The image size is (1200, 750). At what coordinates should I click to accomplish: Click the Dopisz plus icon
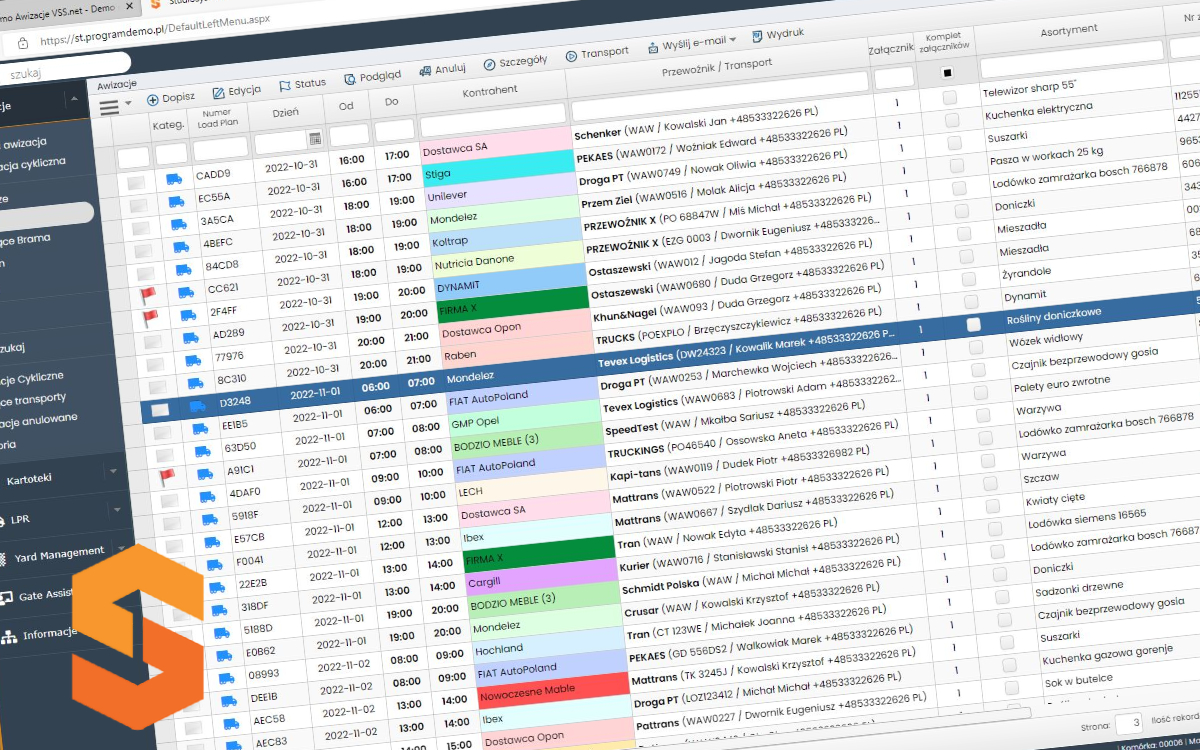tap(153, 99)
